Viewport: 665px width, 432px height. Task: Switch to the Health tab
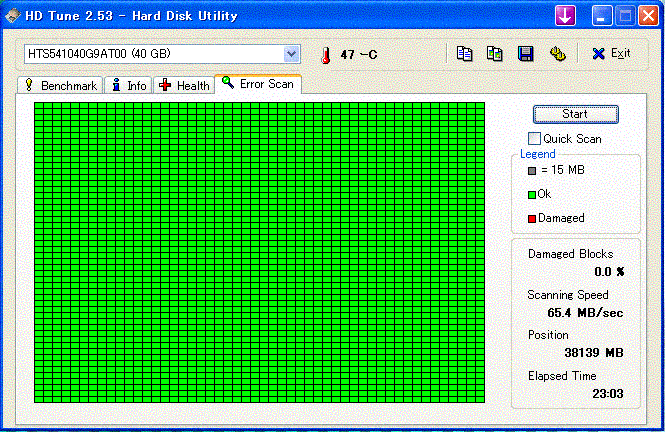184,86
